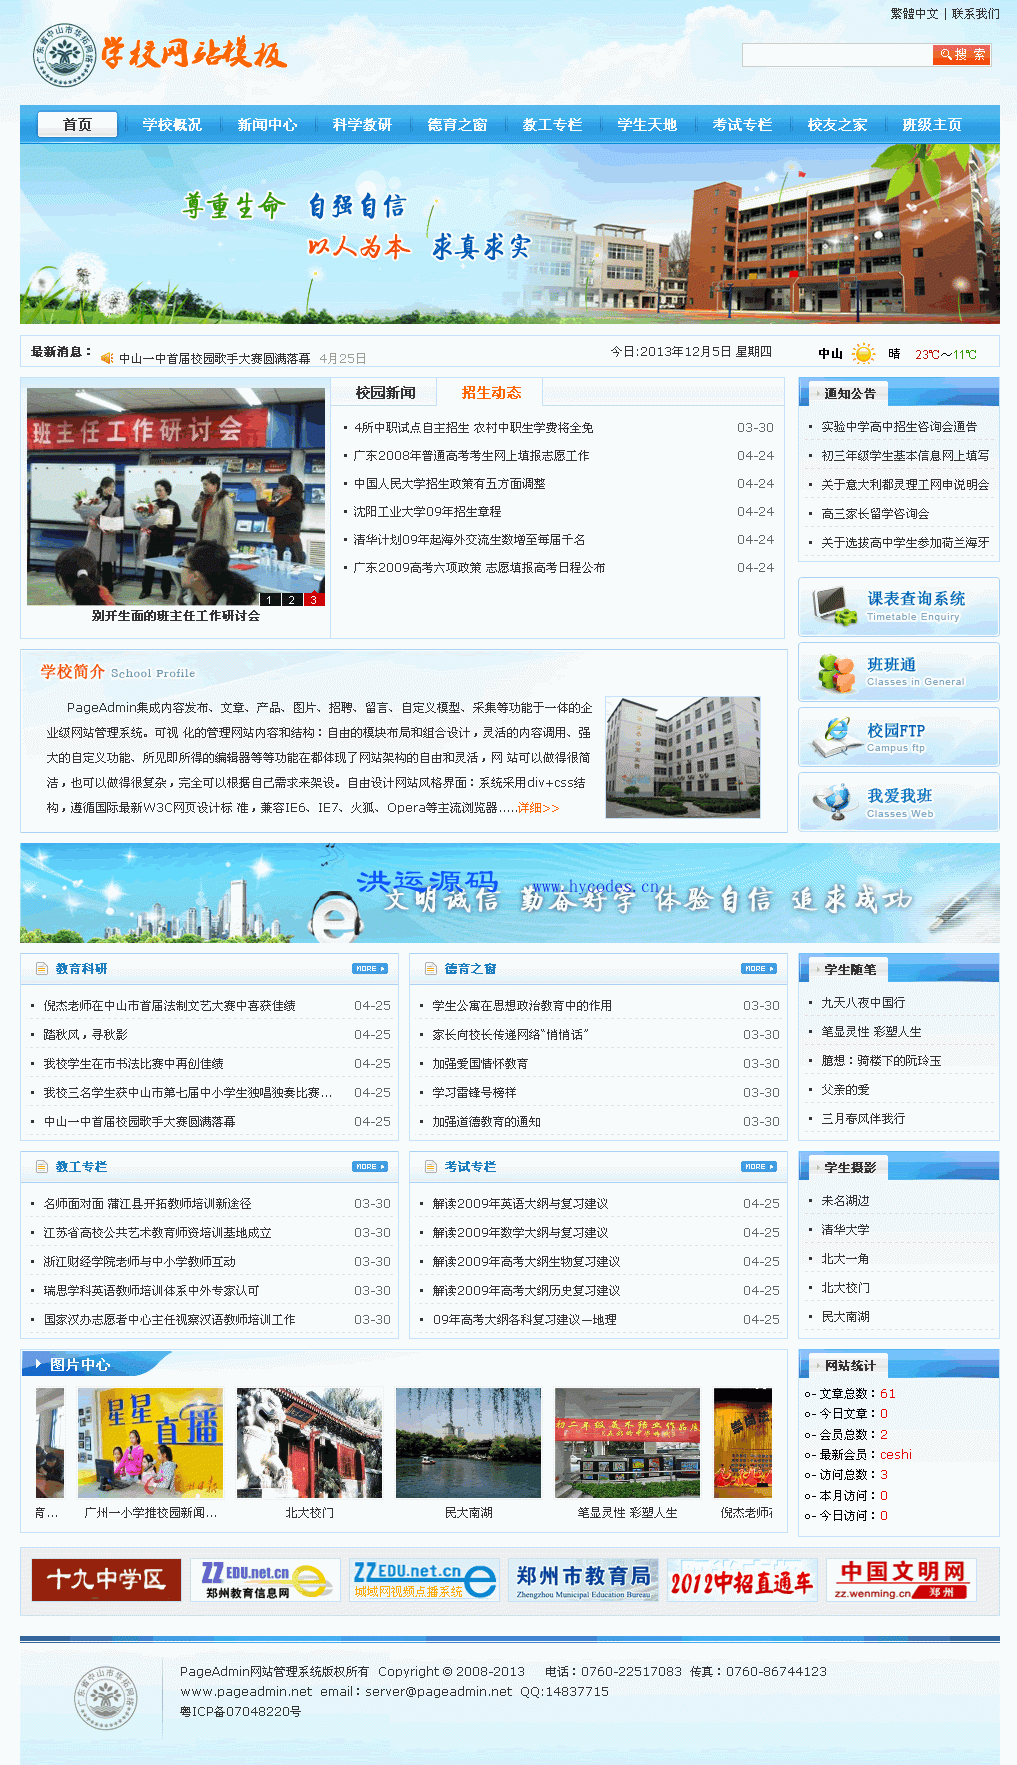Select 首页 in the navigation bar
The width and height of the screenshot is (1017, 1765).
(77, 124)
